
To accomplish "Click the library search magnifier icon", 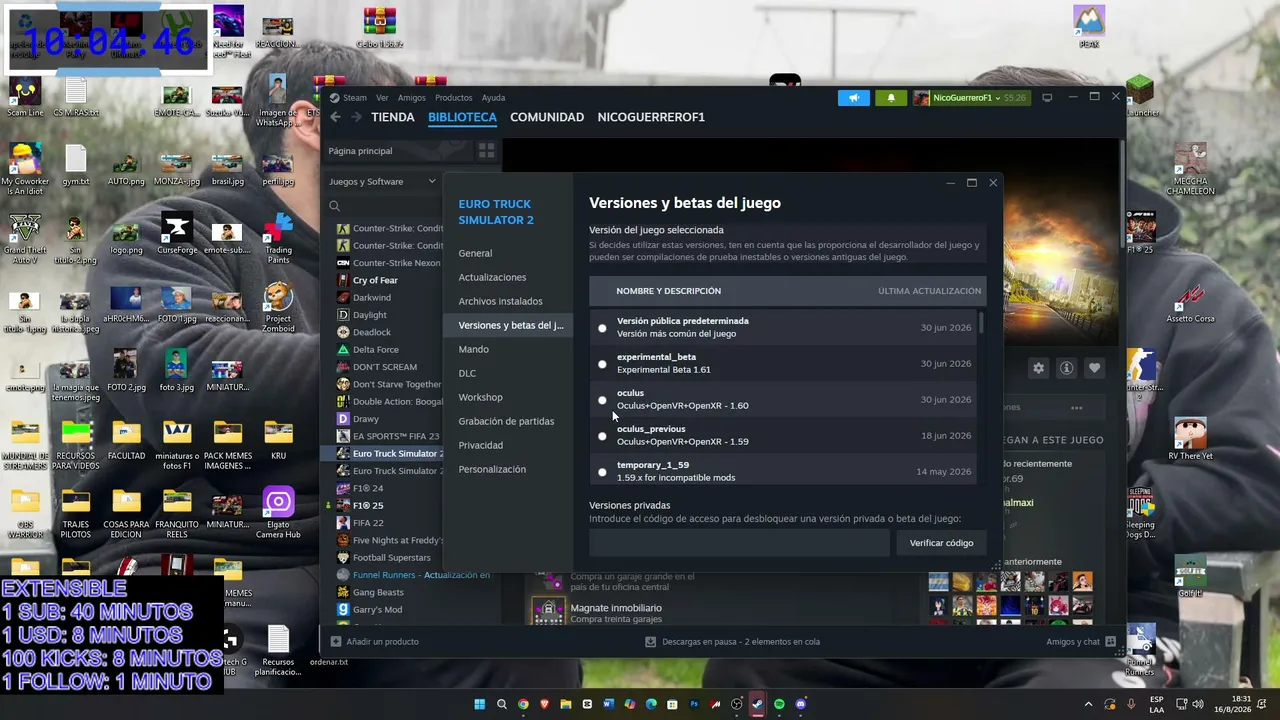I will [x=334, y=206].
